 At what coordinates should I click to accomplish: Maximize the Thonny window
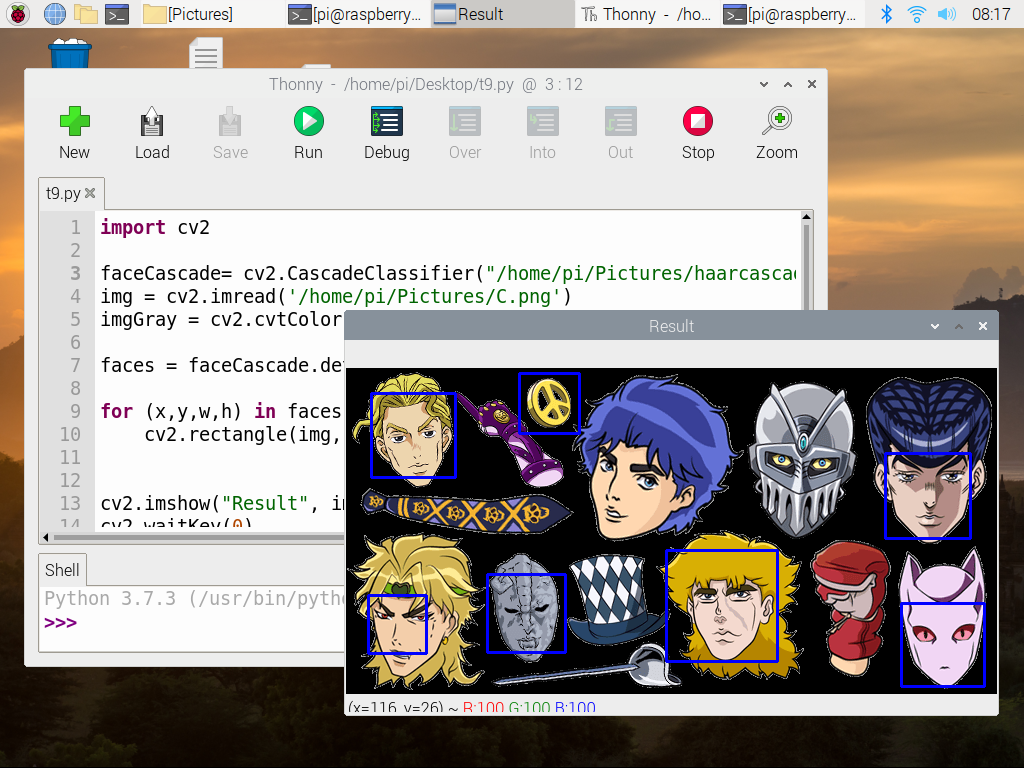pos(788,84)
